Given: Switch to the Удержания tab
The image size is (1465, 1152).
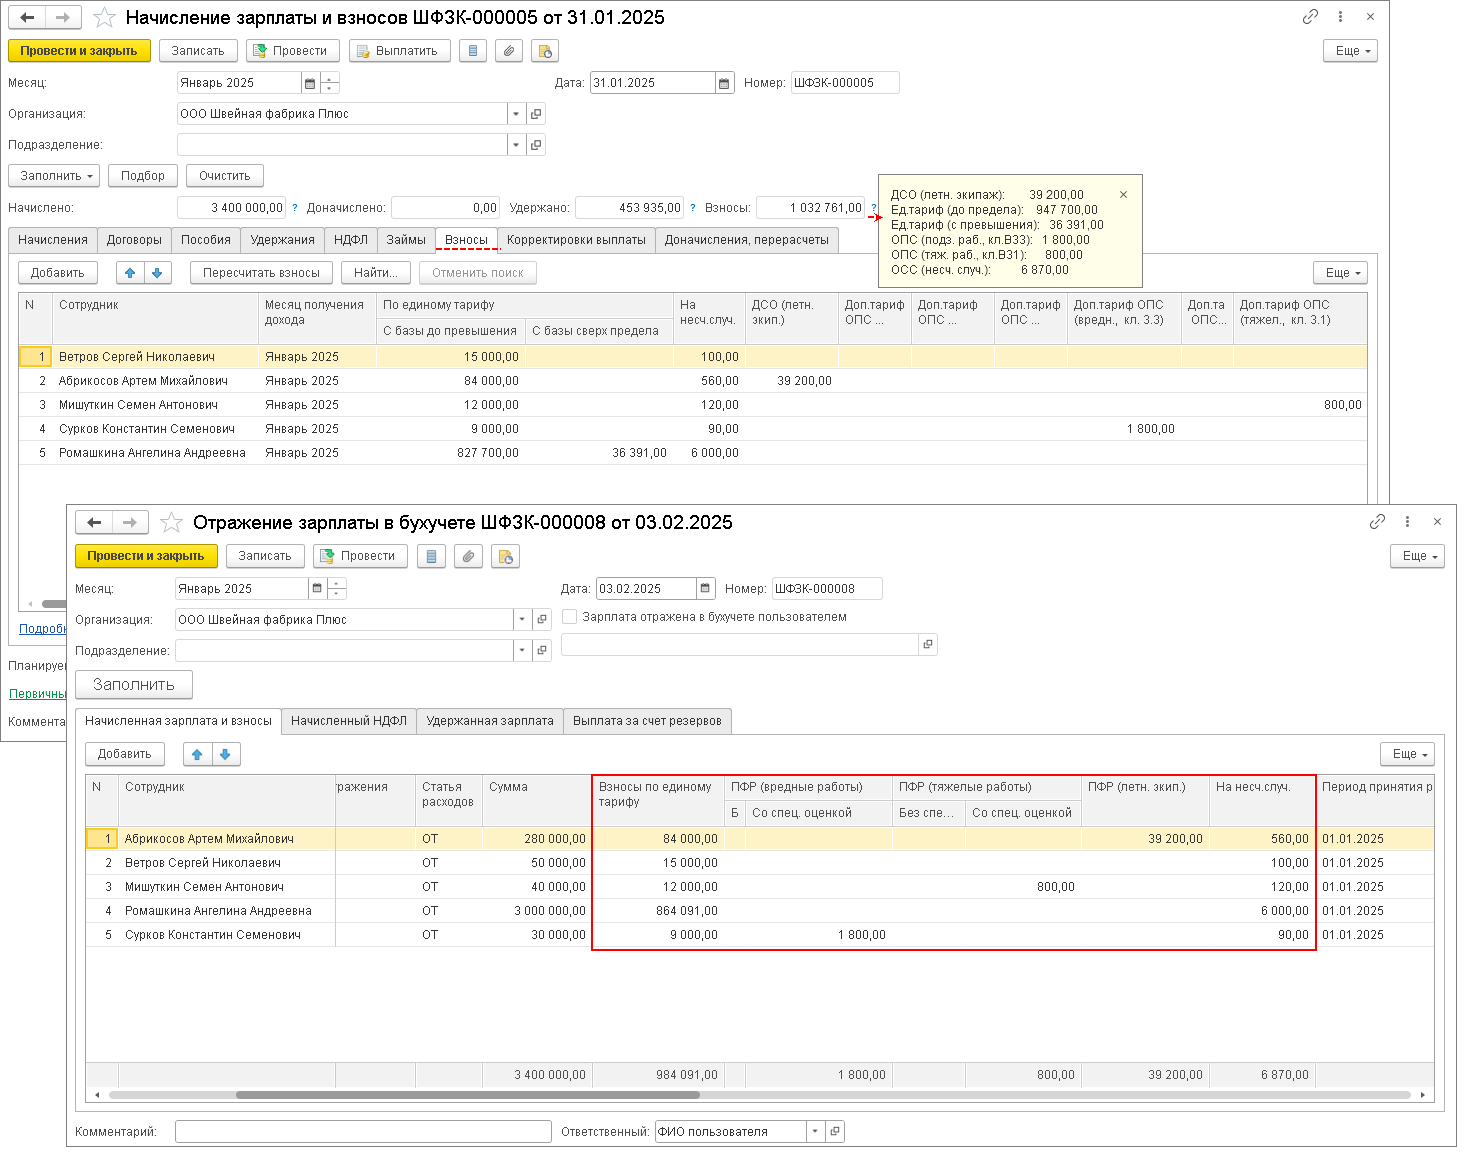Looking at the screenshot, I should click(283, 240).
